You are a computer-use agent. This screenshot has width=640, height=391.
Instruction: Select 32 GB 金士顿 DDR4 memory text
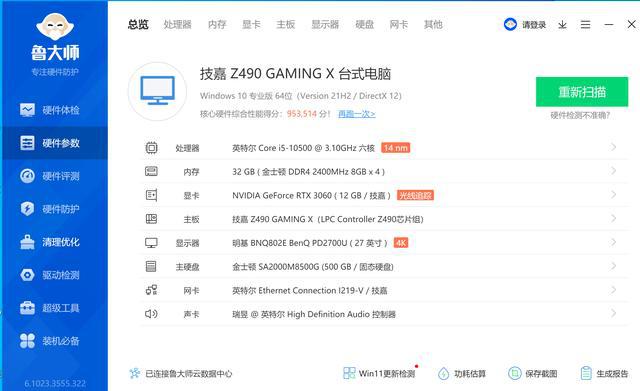pyautogui.click(x=308, y=172)
